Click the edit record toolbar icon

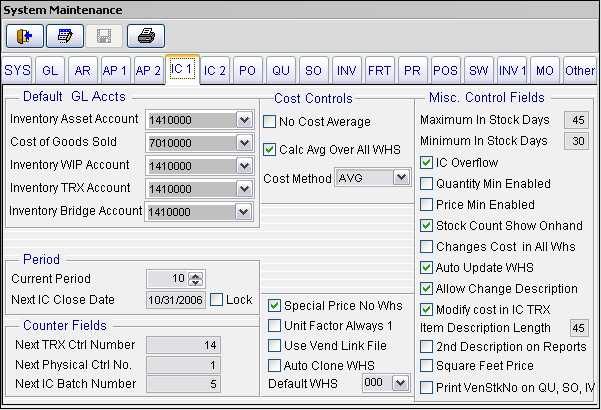pos(65,36)
